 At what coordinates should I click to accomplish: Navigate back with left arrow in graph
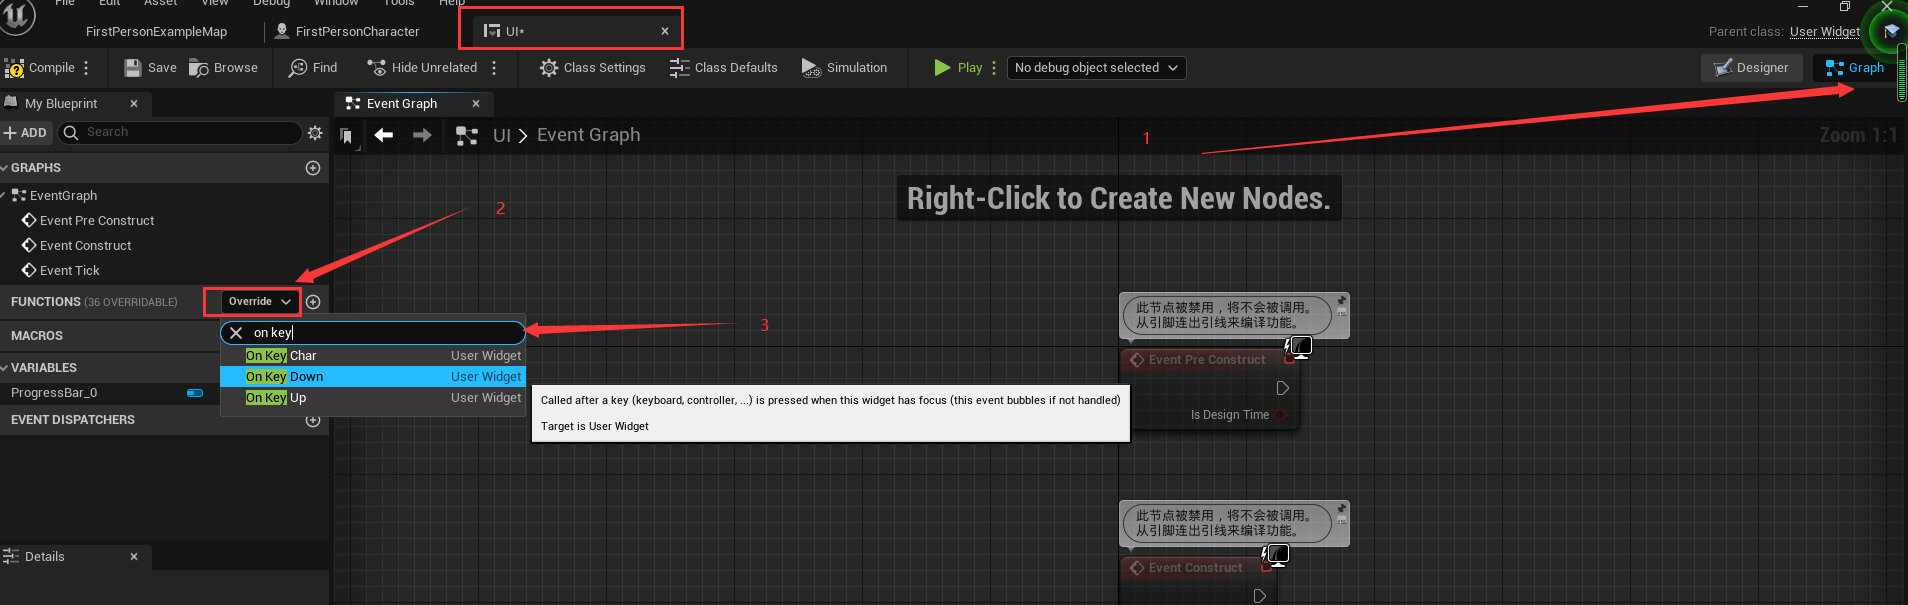pos(384,135)
